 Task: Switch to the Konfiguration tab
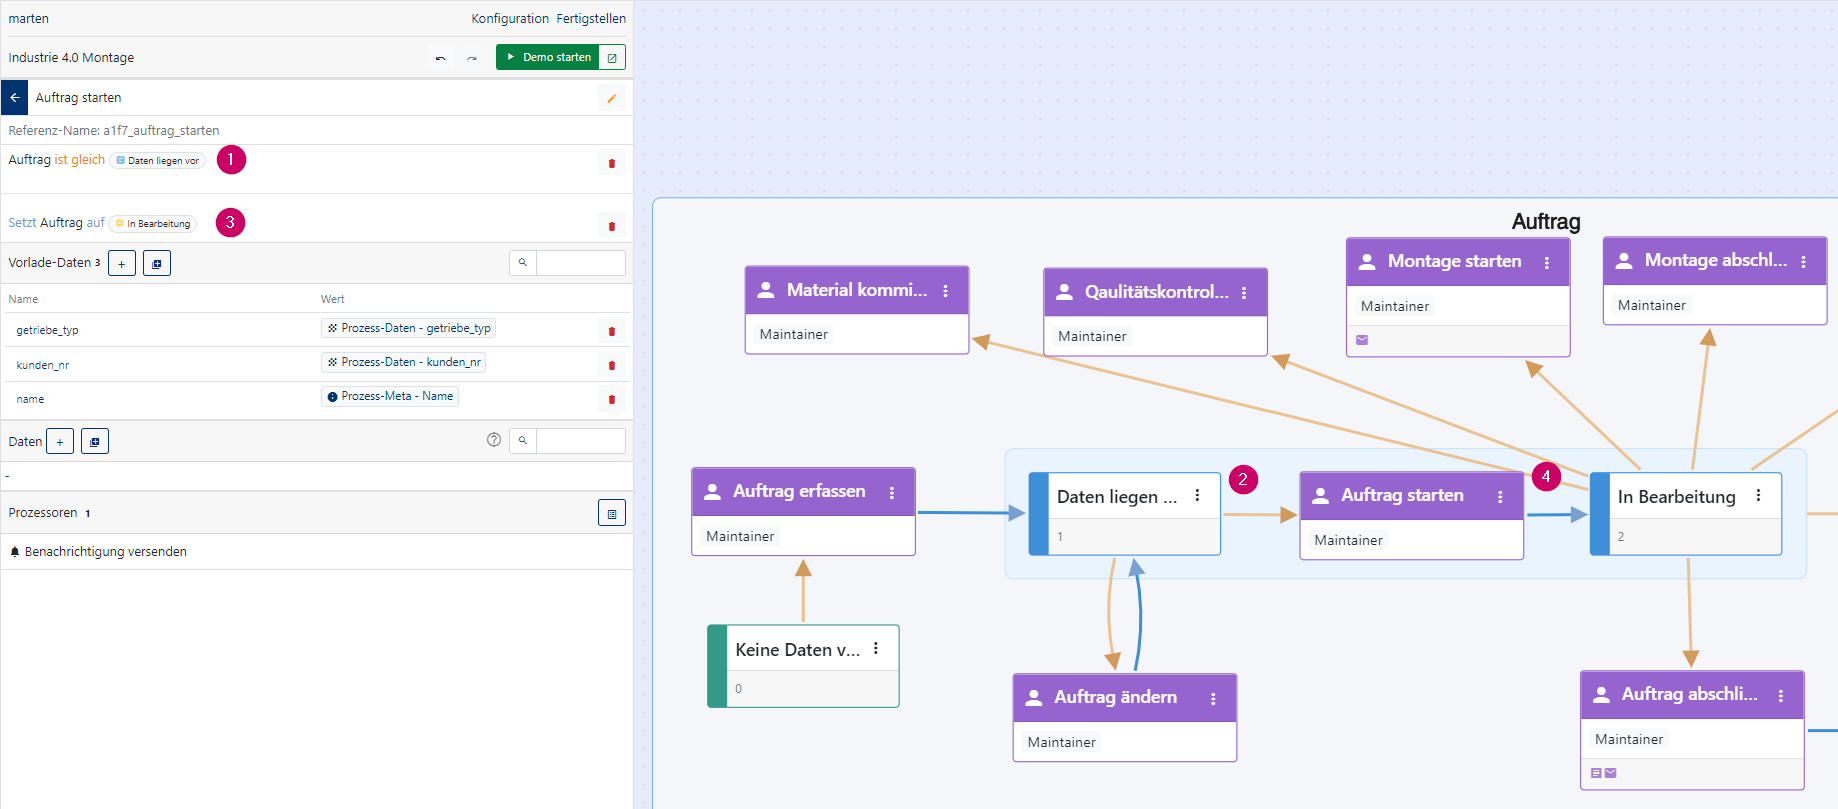pos(510,19)
